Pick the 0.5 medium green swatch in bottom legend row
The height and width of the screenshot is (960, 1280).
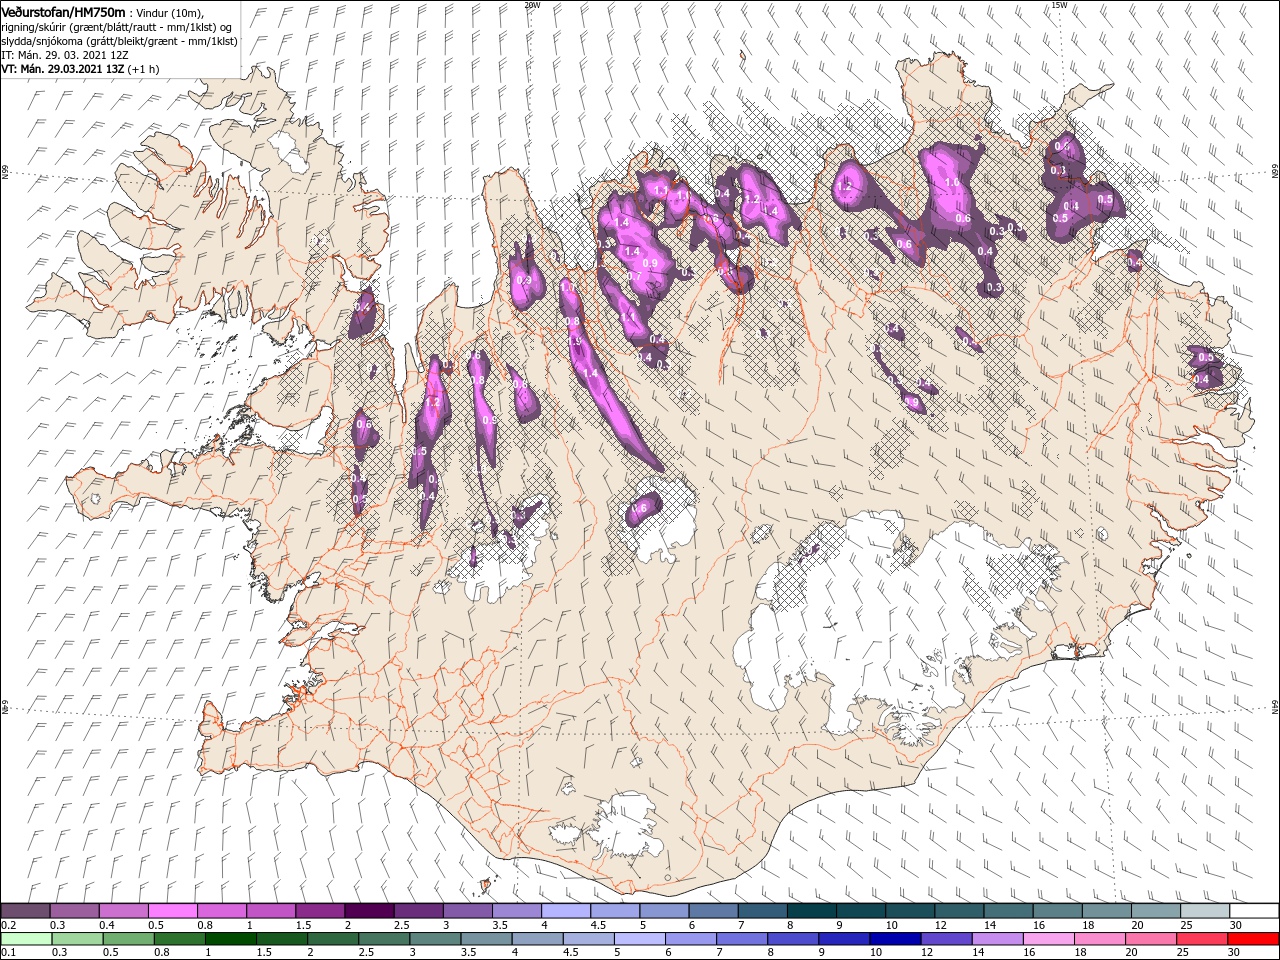click(130, 939)
